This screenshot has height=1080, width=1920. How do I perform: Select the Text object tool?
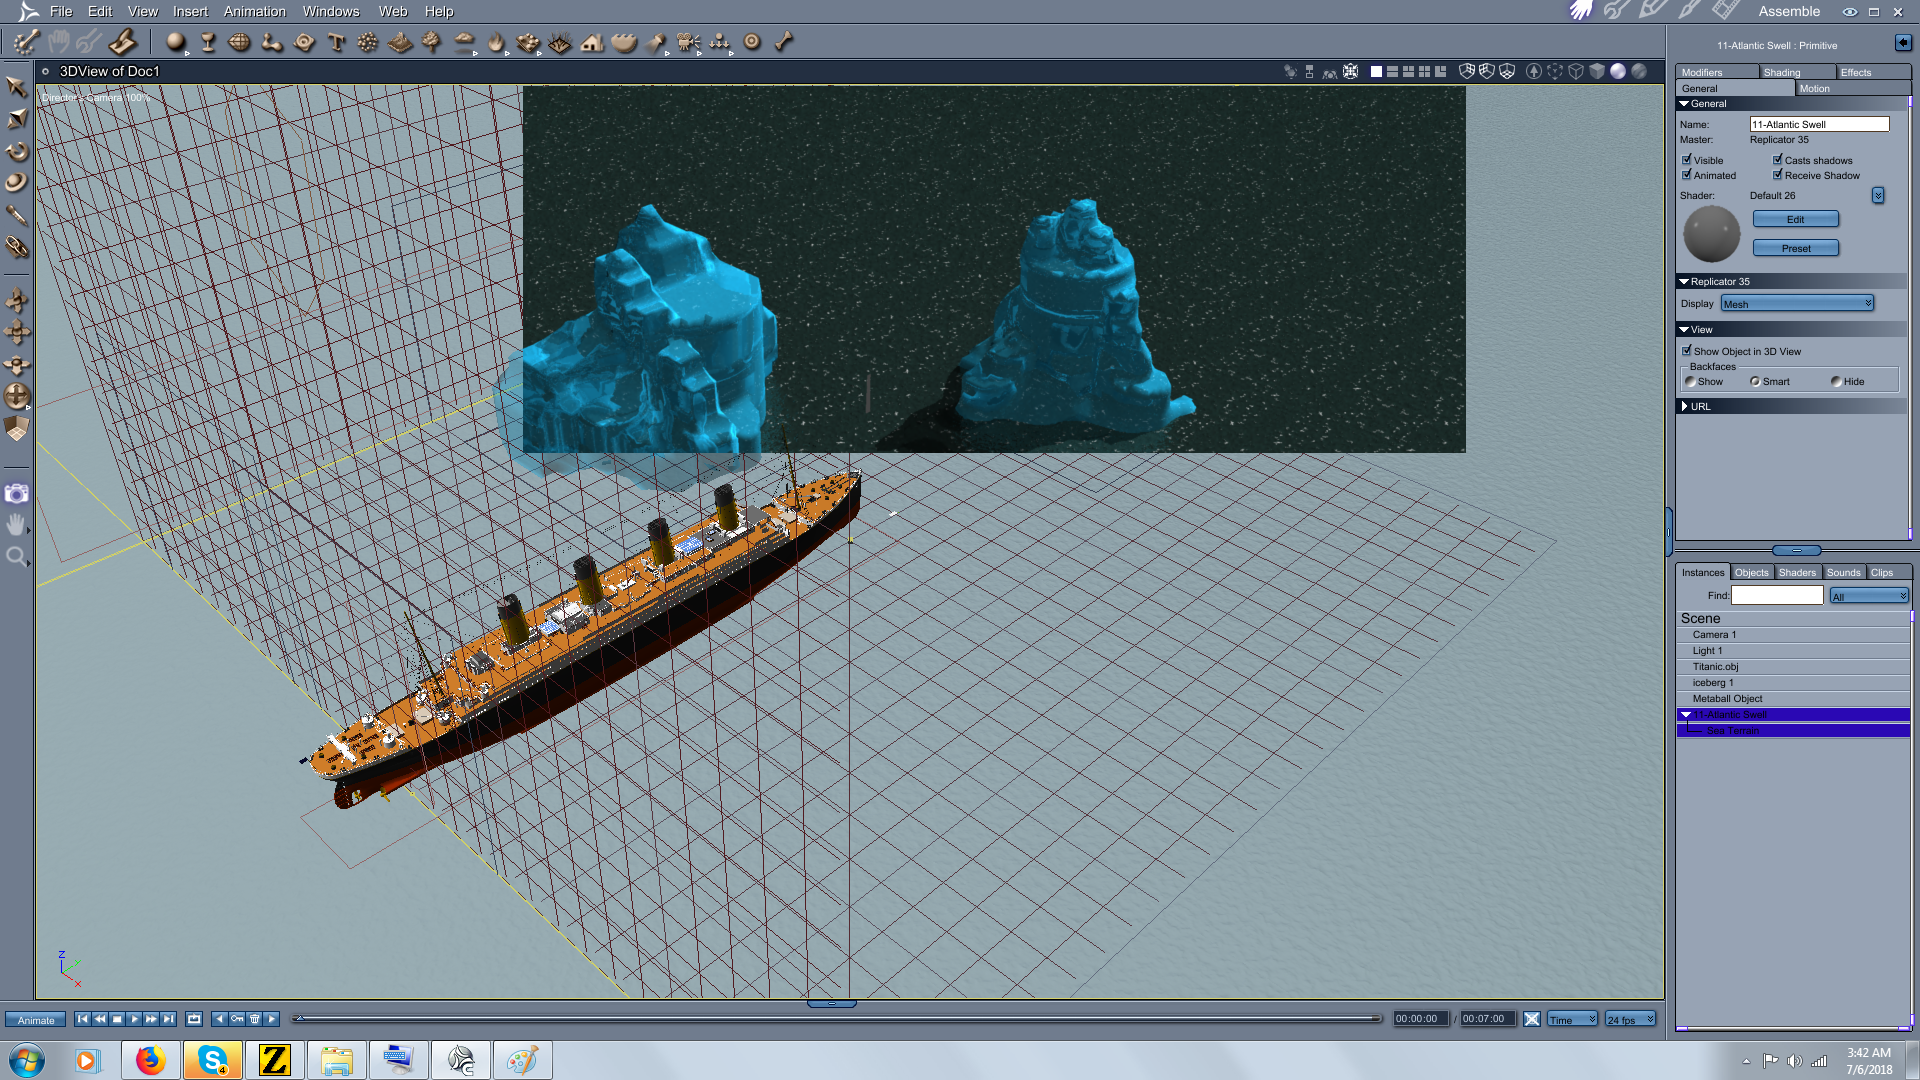pos(336,42)
